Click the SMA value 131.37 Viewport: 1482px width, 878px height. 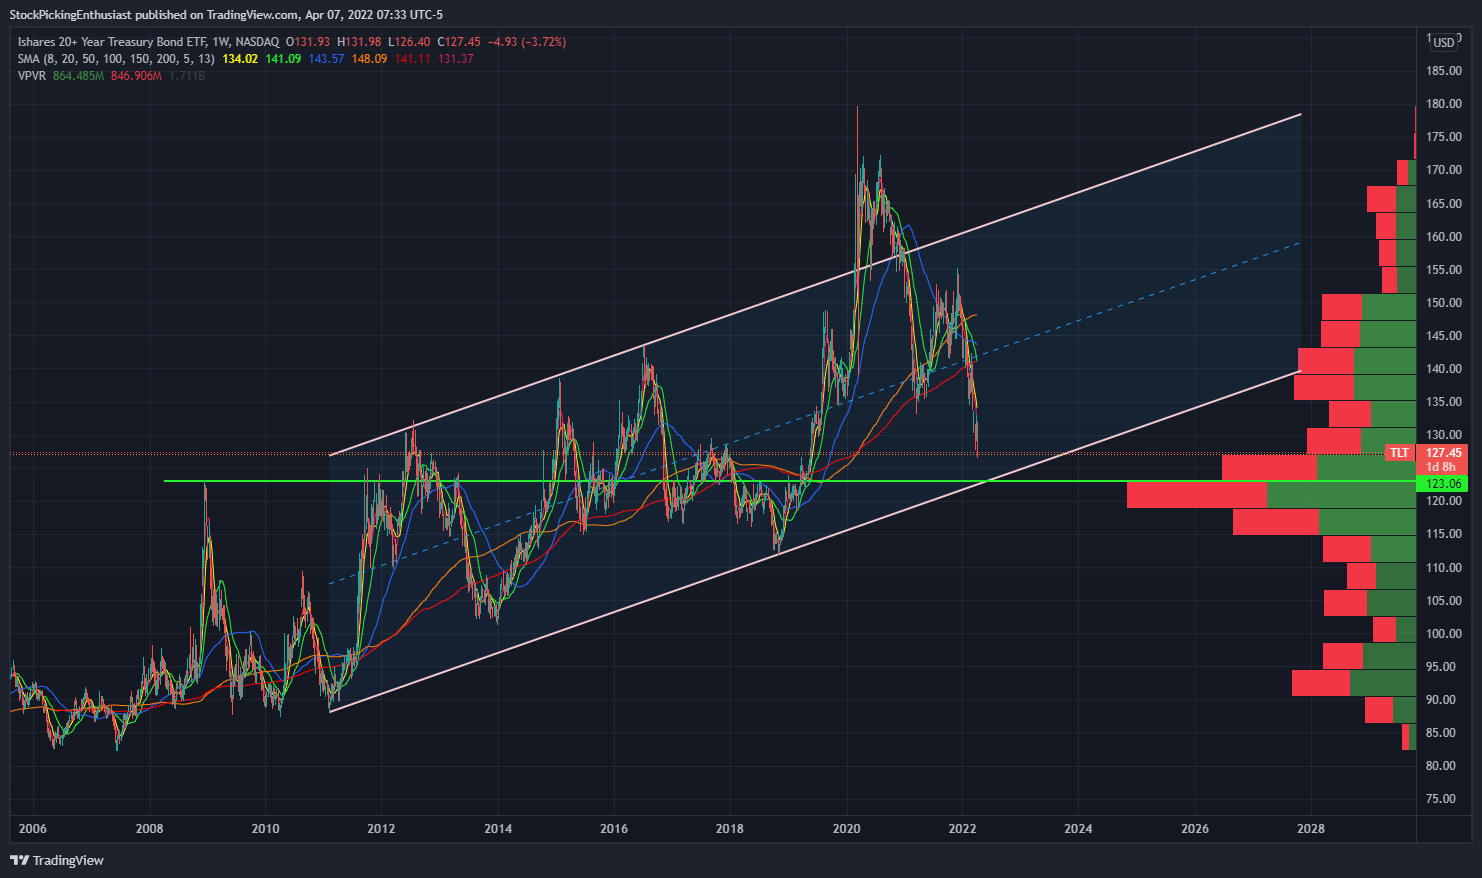[x=455, y=59]
